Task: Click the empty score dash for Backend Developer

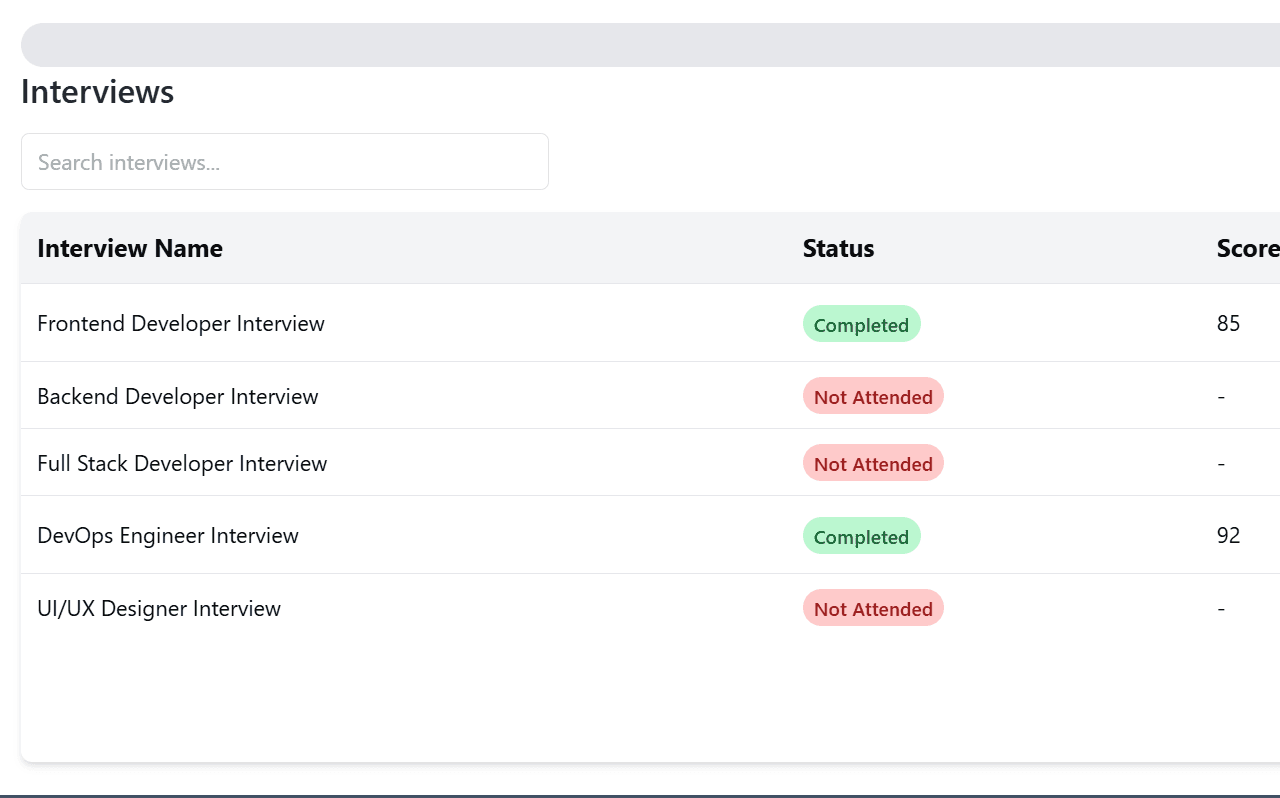Action: [x=1221, y=397]
